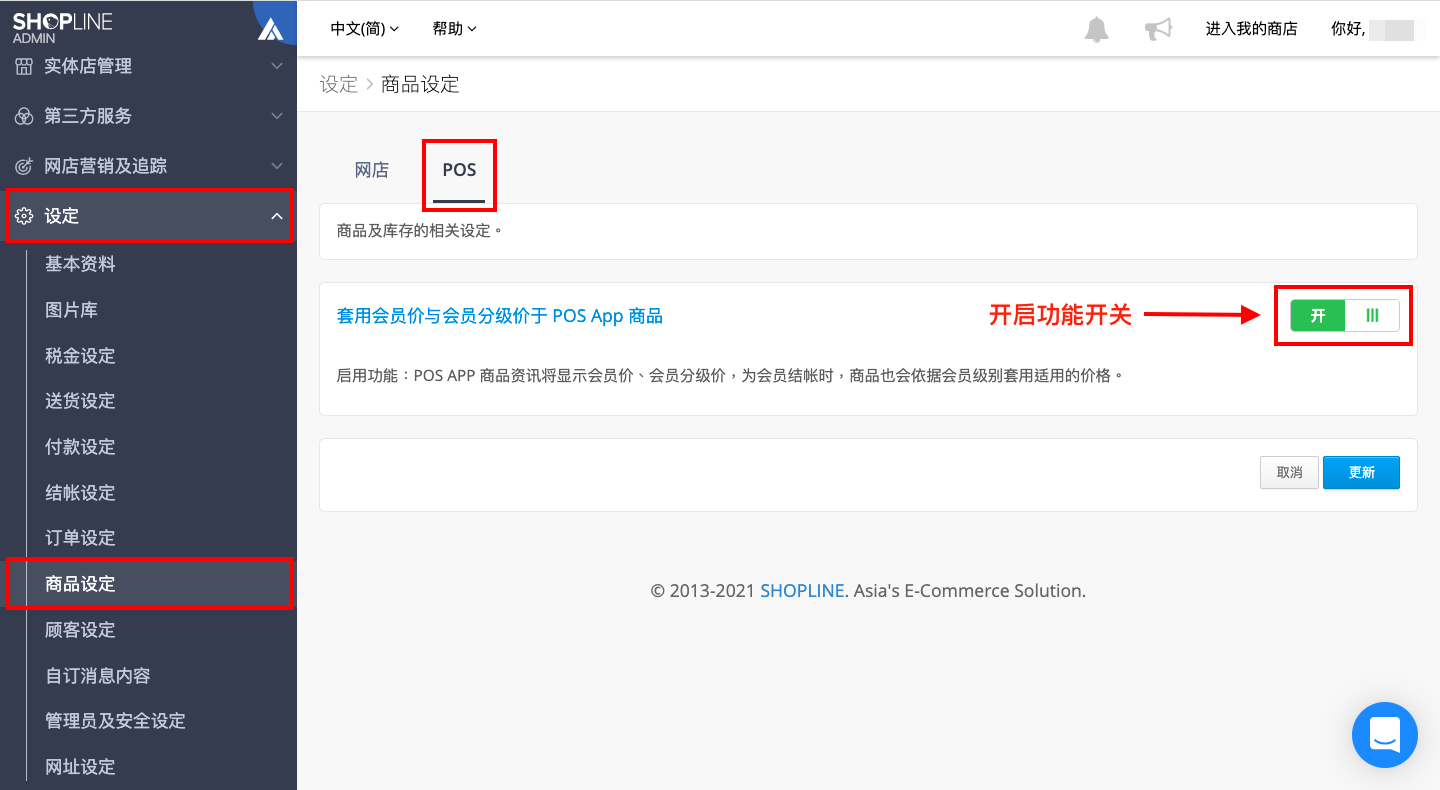Open the announcements megaphone icon

coord(1158,29)
